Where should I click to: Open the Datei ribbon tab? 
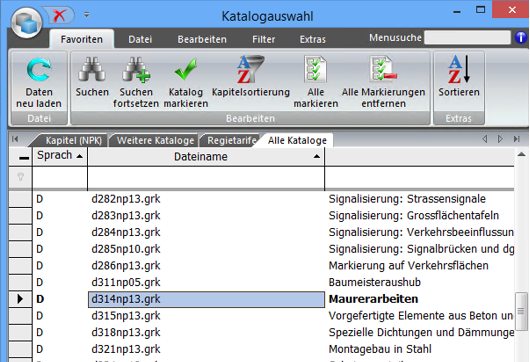(x=140, y=39)
